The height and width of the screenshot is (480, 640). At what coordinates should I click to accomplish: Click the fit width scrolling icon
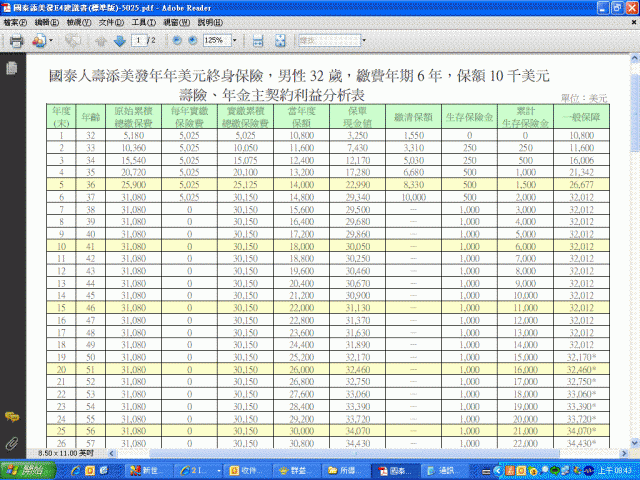click(258, 41)
